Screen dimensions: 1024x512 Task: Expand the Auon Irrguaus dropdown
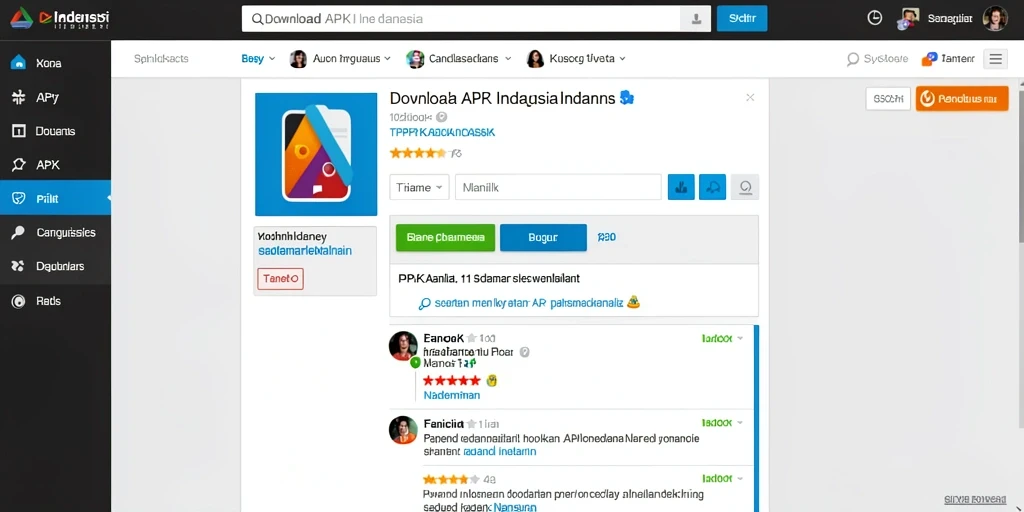pos(340,59)
